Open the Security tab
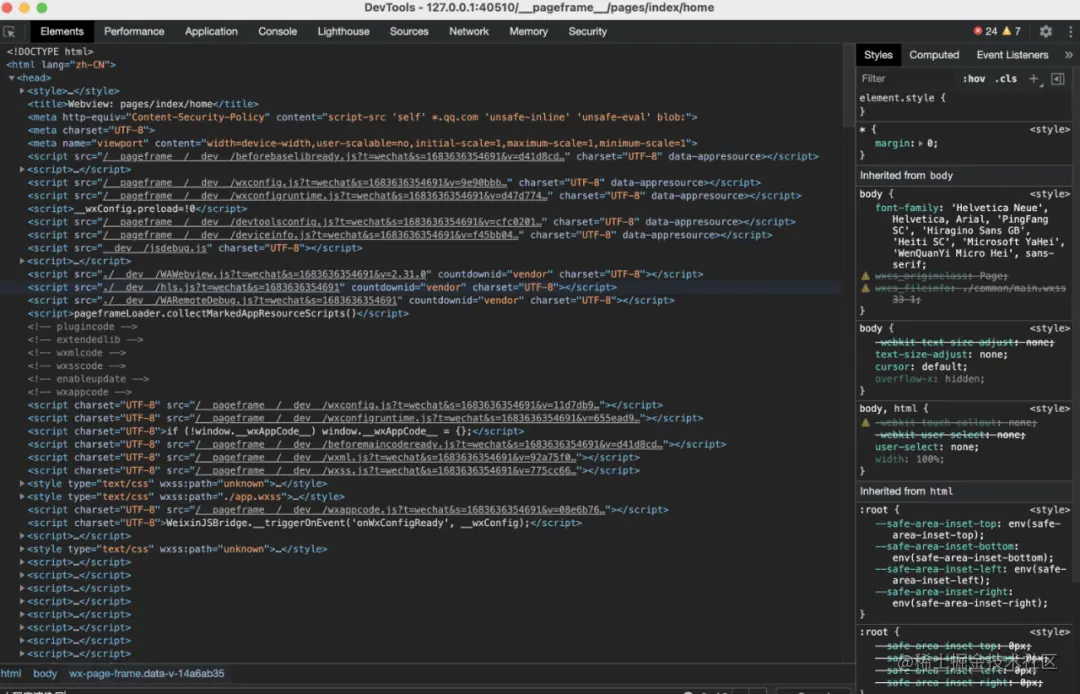 coord(588,32)
